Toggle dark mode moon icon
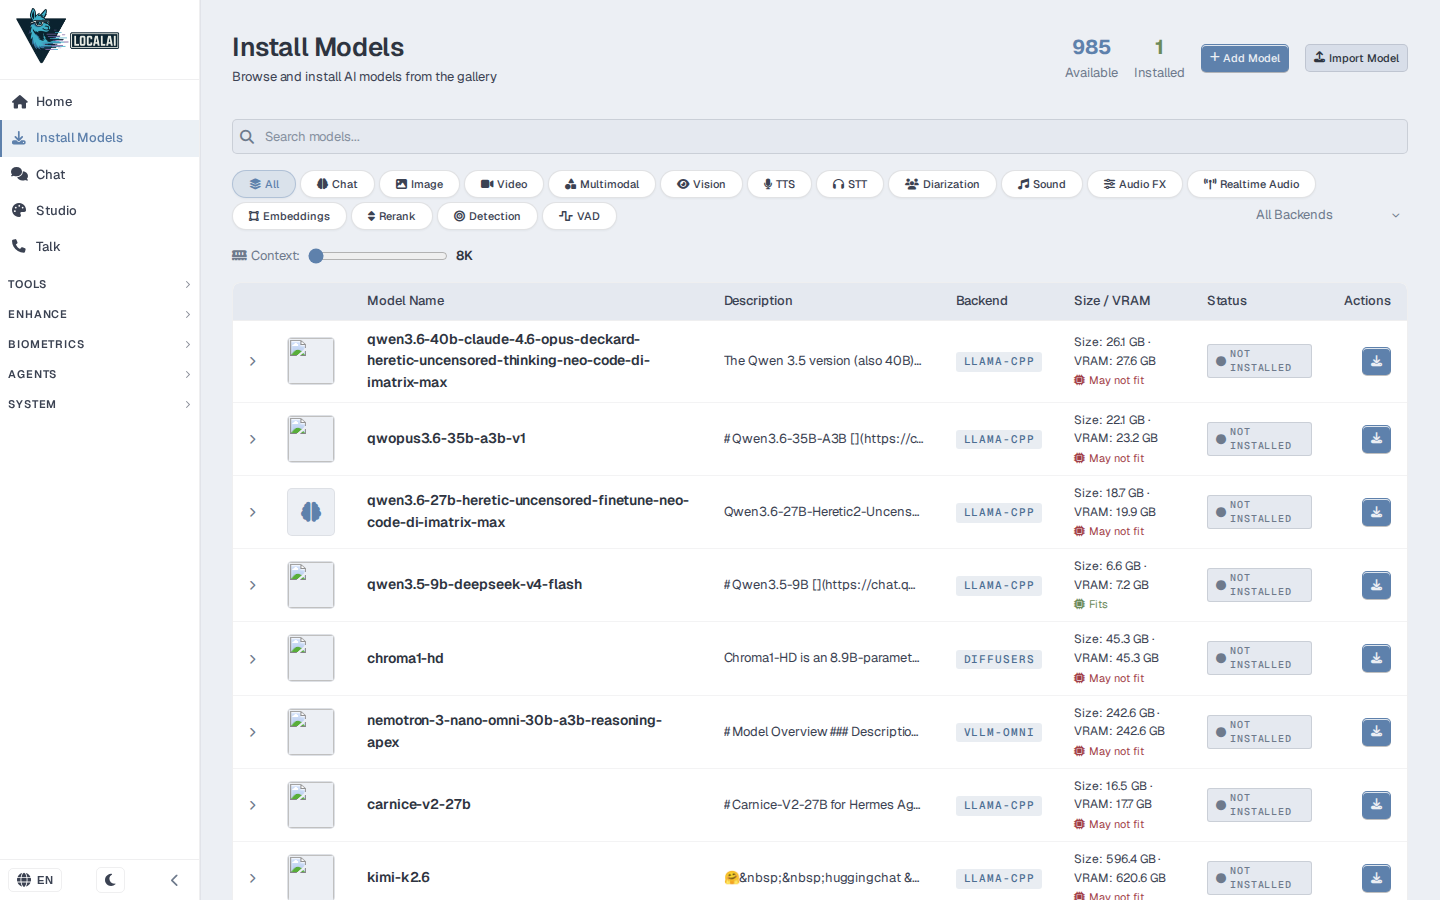Image resolution: width=1440 pixels, height=900 pixels. [110, 880]
